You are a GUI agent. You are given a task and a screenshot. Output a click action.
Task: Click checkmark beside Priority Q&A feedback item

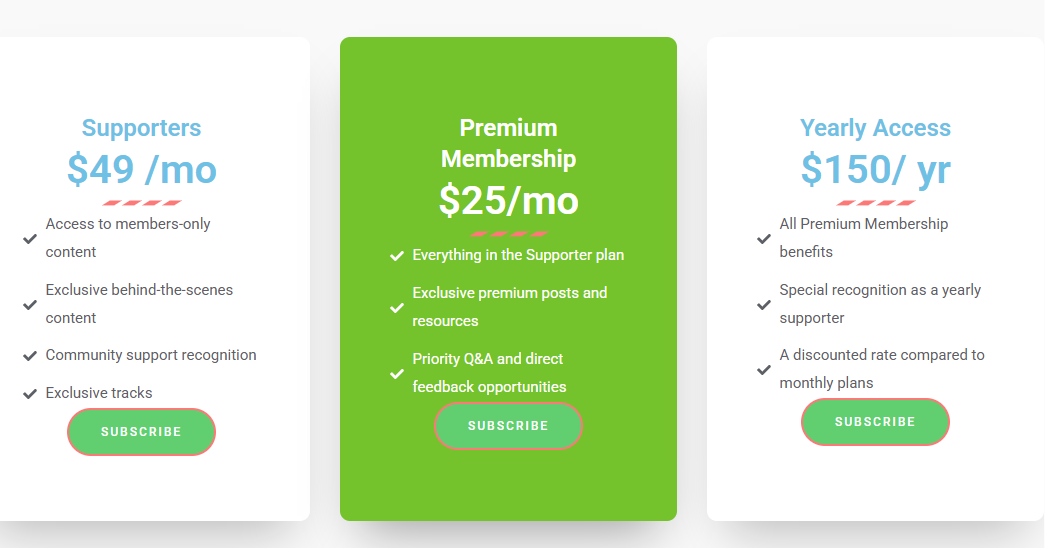[397, 373]
